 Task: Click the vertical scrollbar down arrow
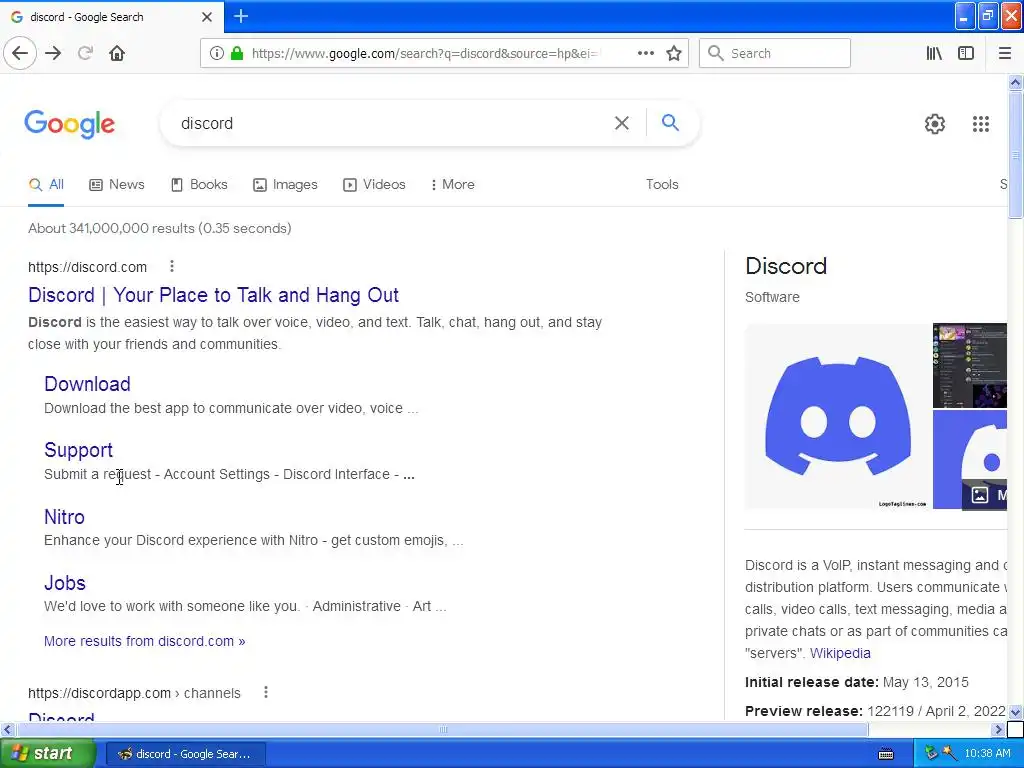[1015, 712]
